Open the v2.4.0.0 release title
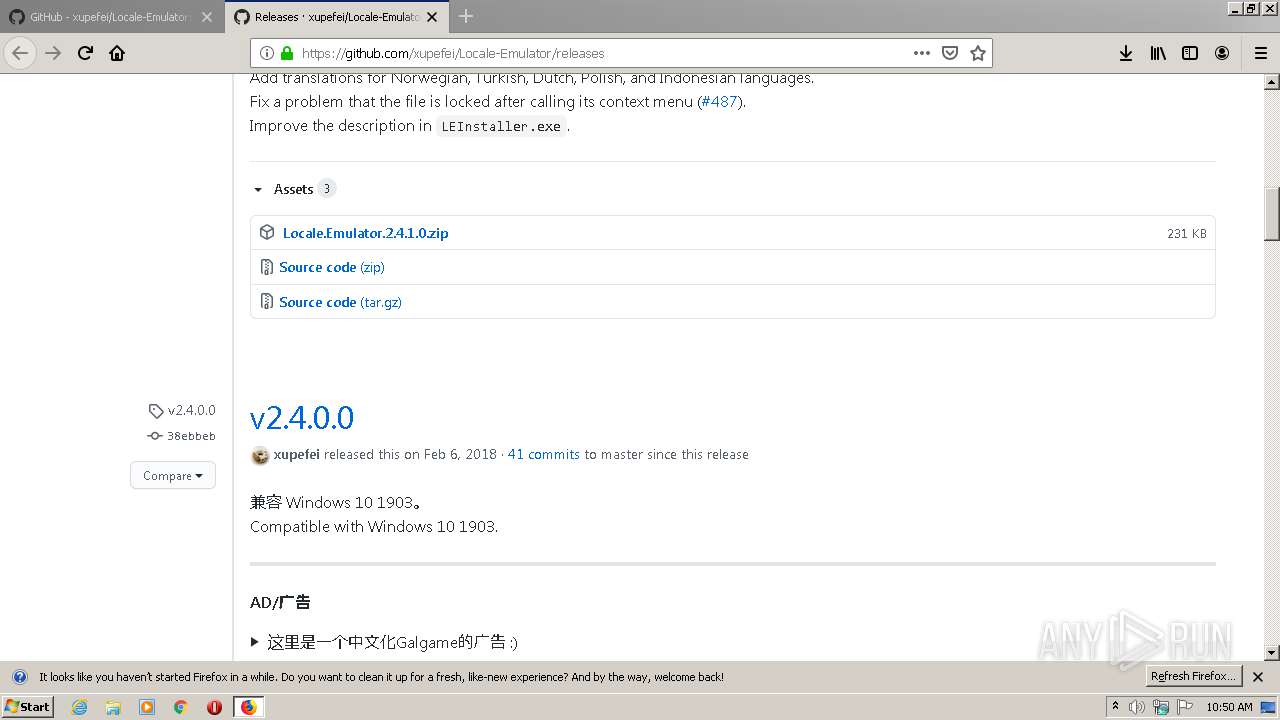 (x=302, y=418)
